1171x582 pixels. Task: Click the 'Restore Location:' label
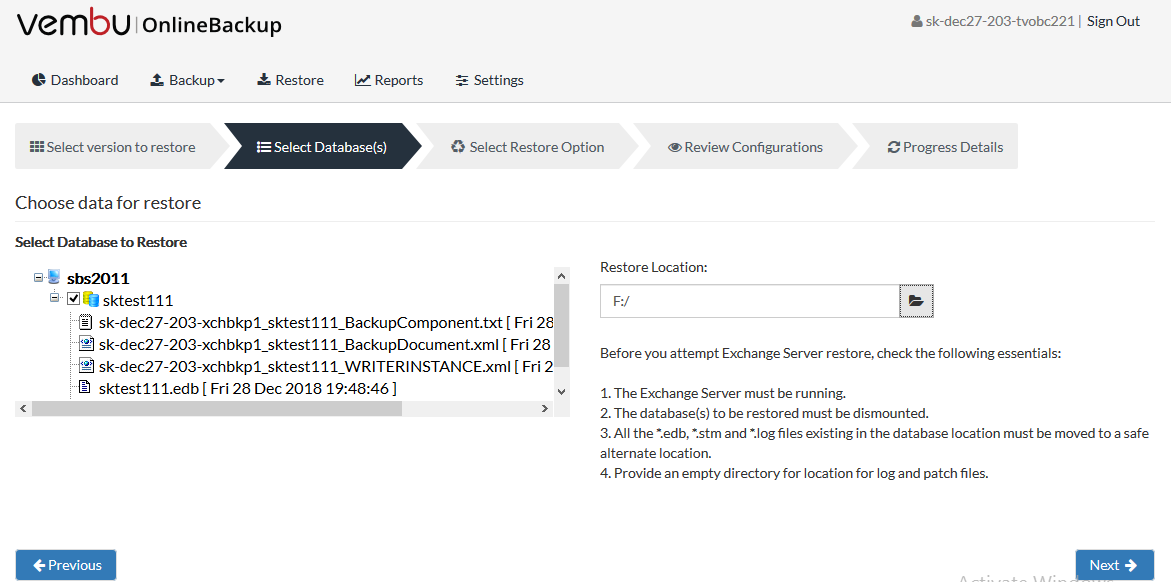(653, 267)
